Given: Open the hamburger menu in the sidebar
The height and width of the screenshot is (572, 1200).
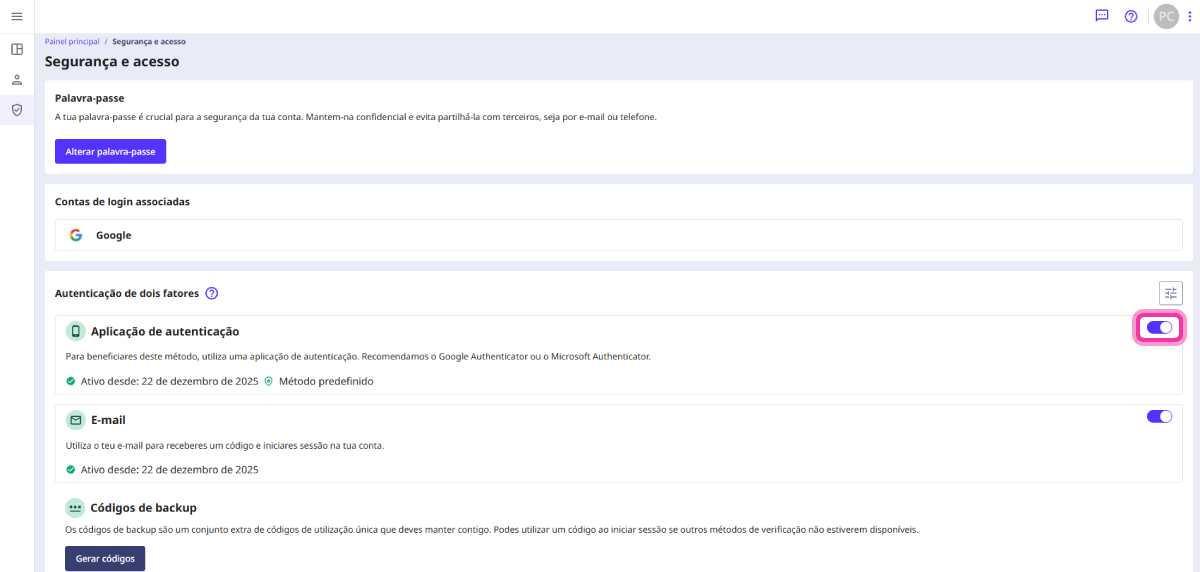Looking at the screenshot, I should coord(17,17).
